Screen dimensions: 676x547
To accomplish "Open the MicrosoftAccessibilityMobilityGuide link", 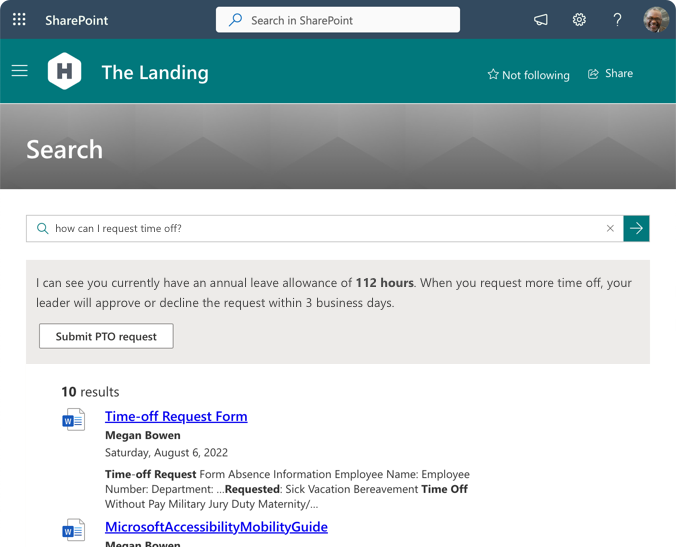I will click(216, 527).
